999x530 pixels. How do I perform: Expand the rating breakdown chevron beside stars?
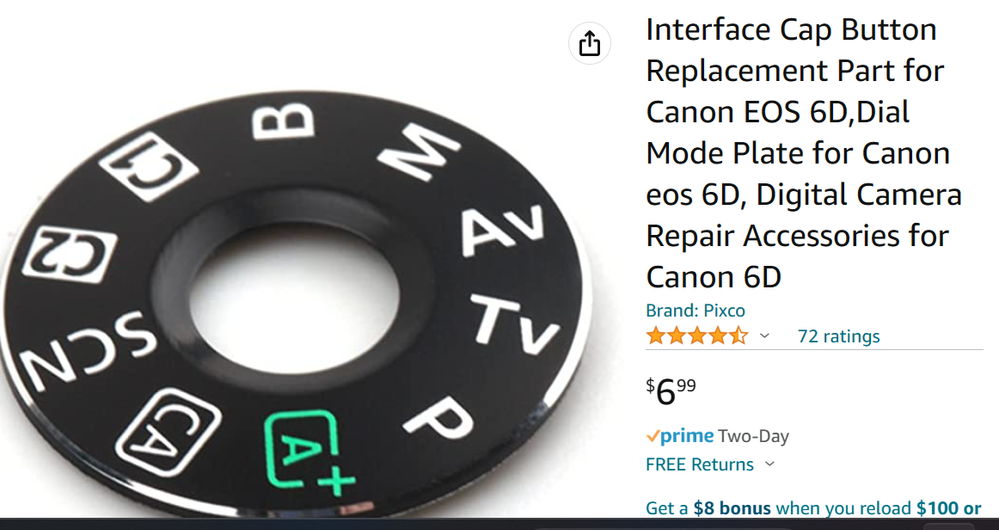coord(765,336)
